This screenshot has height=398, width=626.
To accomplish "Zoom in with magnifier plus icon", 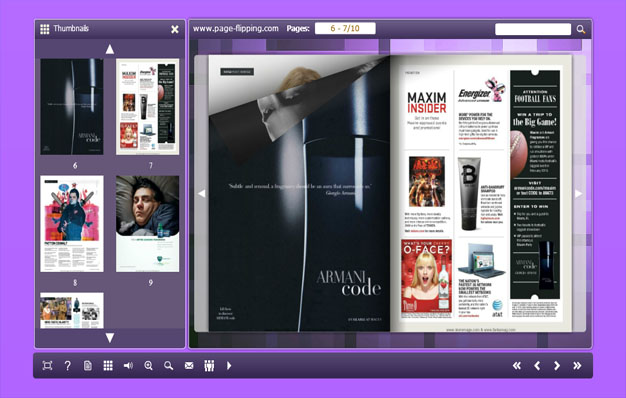I will point(149,365).
